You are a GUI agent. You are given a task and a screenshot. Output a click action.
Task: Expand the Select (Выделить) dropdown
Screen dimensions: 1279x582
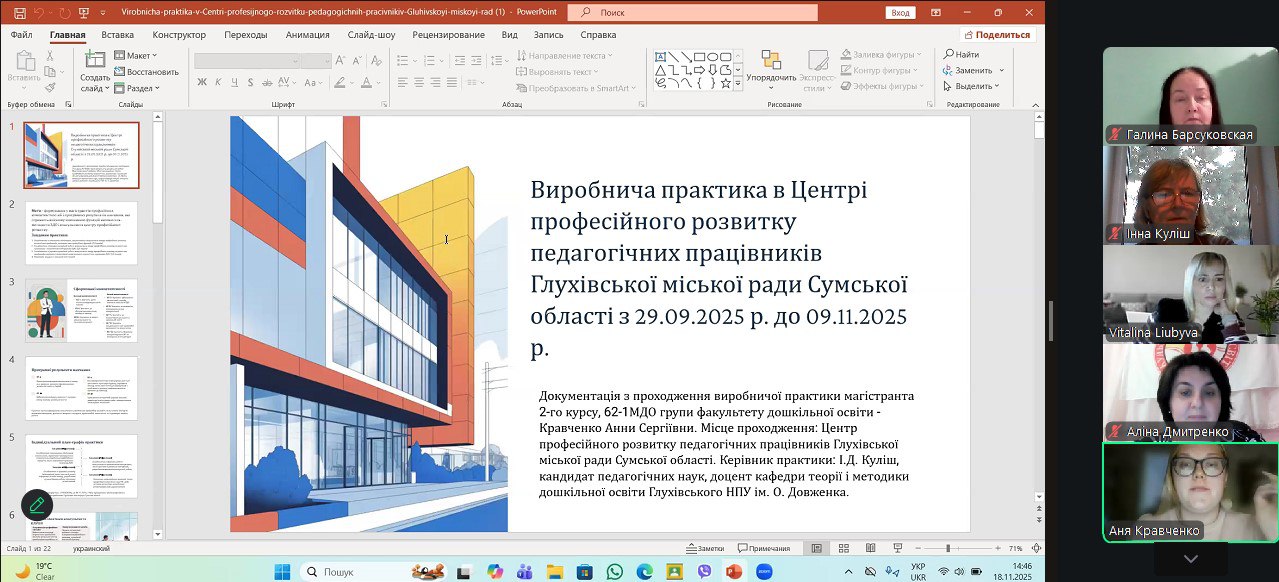[x=972, y=86]
